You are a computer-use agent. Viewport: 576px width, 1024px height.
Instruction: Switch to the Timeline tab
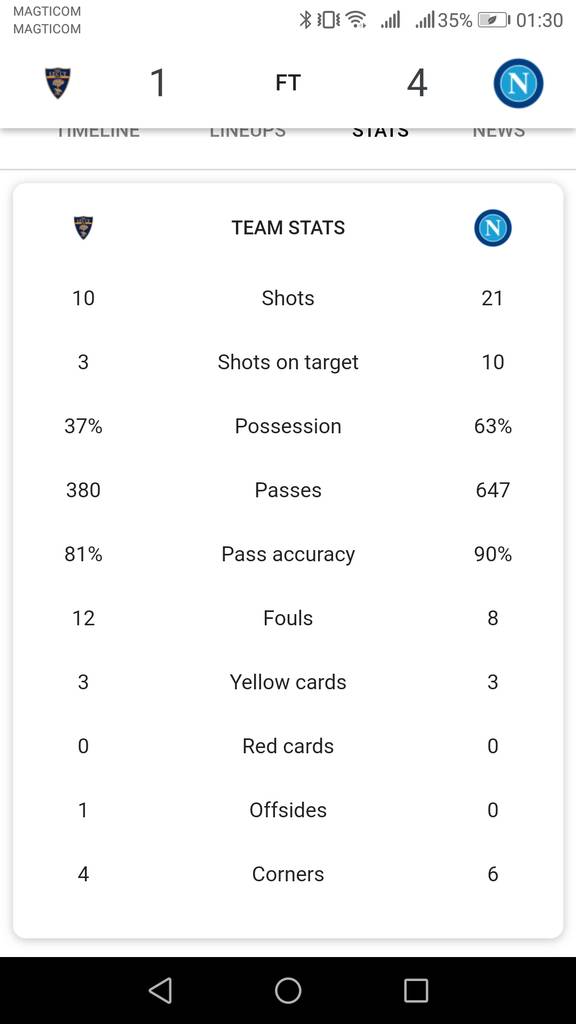[98, 133]
